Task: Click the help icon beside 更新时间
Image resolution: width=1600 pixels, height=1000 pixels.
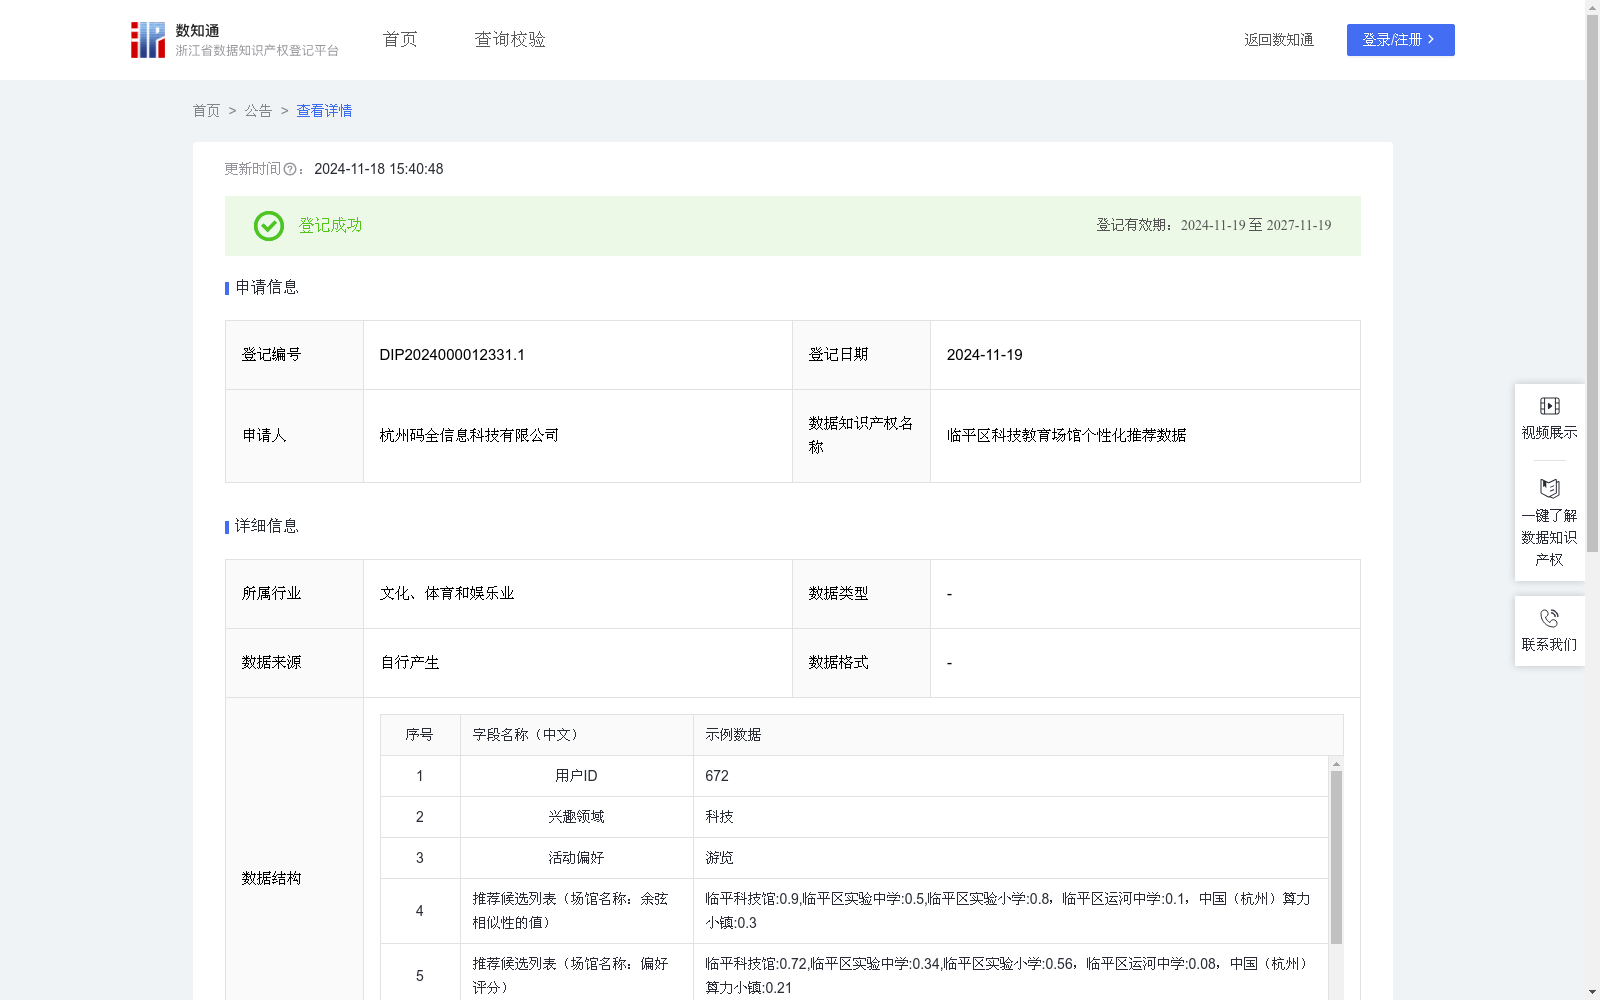Action: click(x=290, y=170)
